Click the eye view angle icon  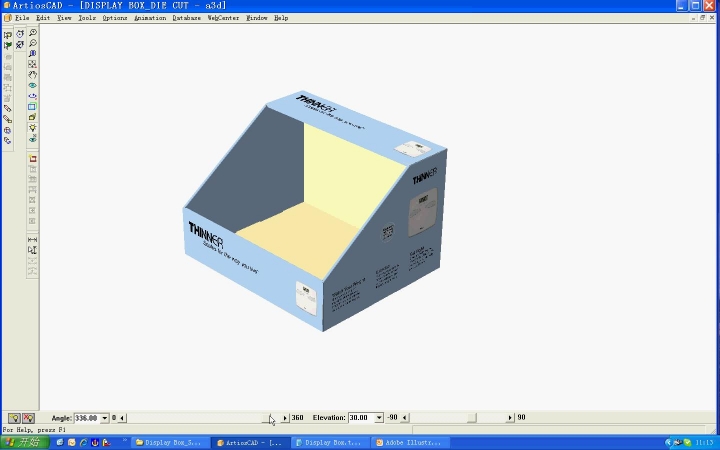(x=33, y=85)
